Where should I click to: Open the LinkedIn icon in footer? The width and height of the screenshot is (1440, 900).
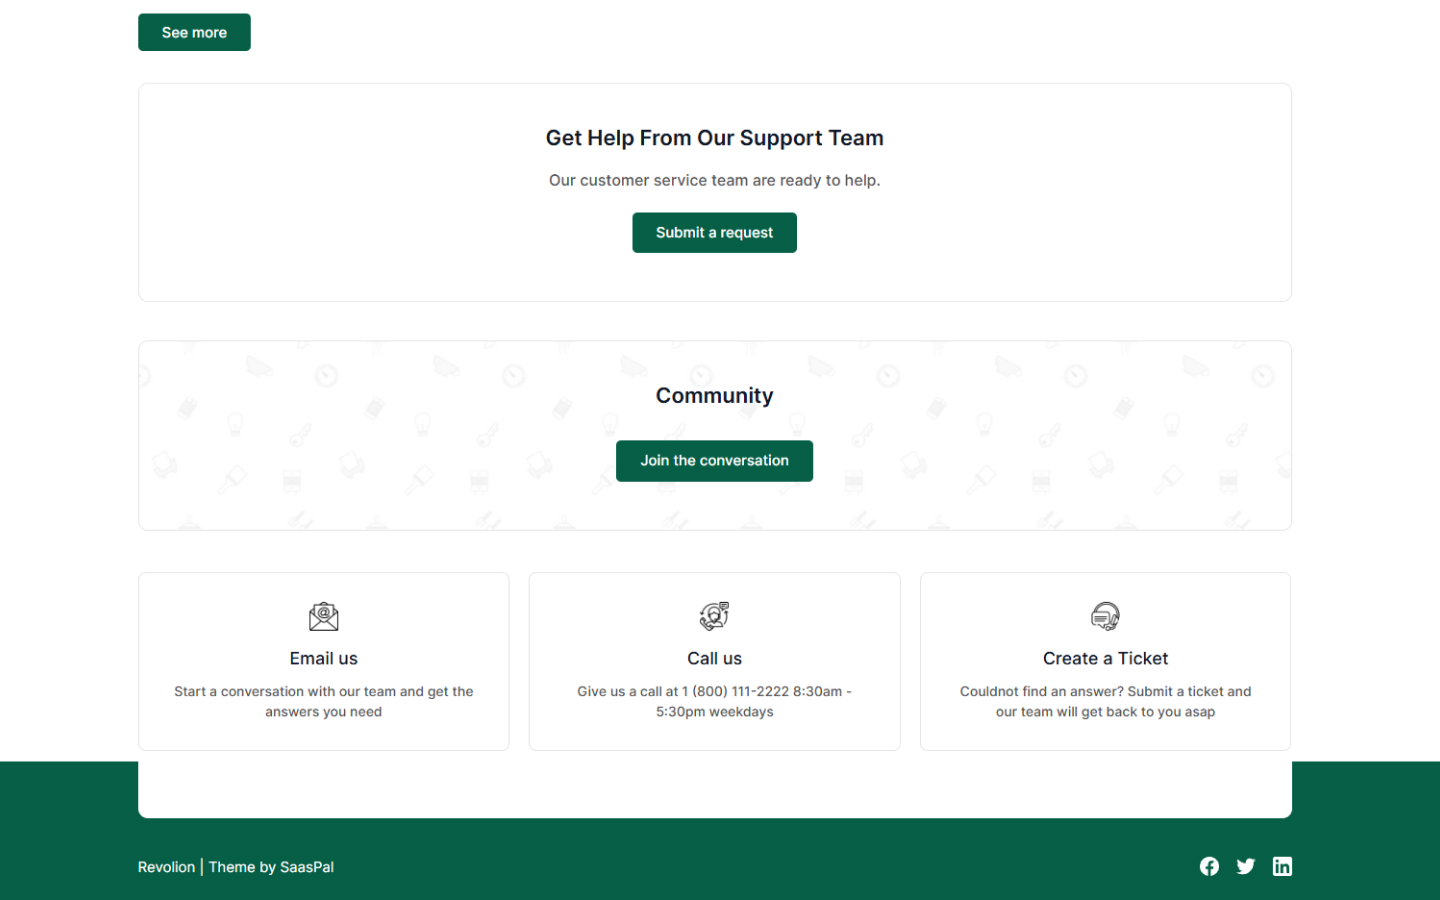(1282, 866)
